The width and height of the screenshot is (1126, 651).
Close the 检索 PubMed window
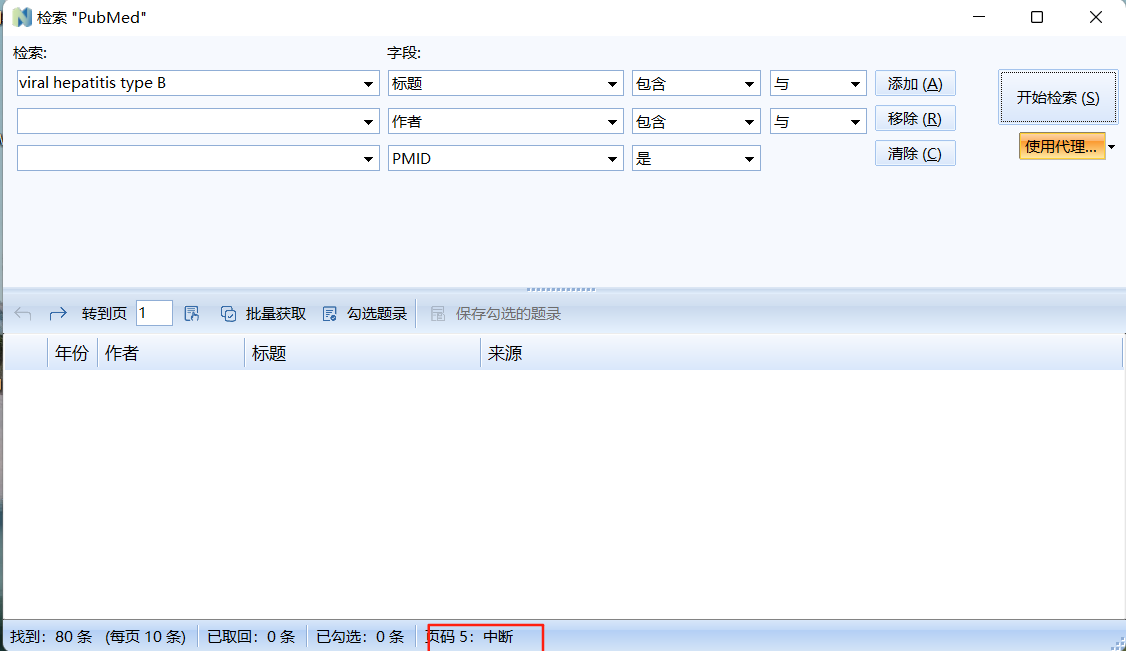click(x=1096, y=17)
